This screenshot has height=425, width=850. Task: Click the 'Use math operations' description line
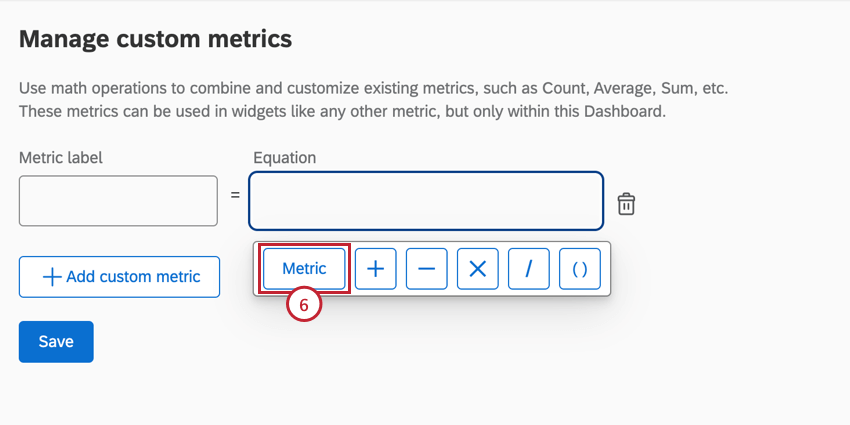point(373,88)
